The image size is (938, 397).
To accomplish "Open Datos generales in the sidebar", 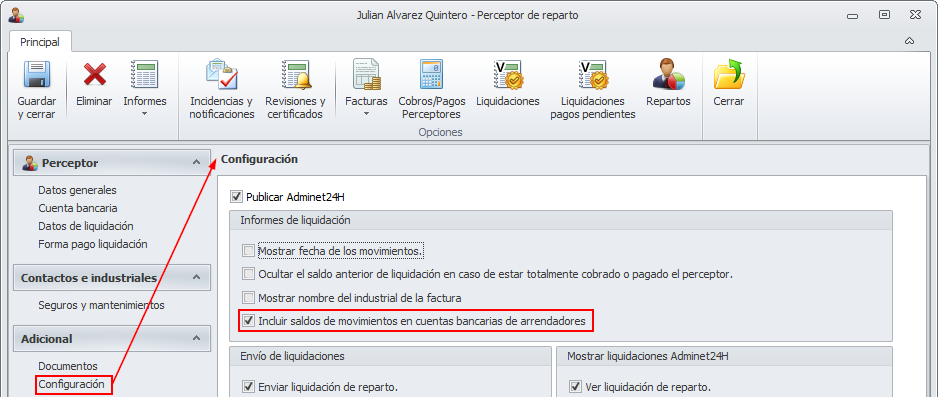I will [x=77, y=190].
